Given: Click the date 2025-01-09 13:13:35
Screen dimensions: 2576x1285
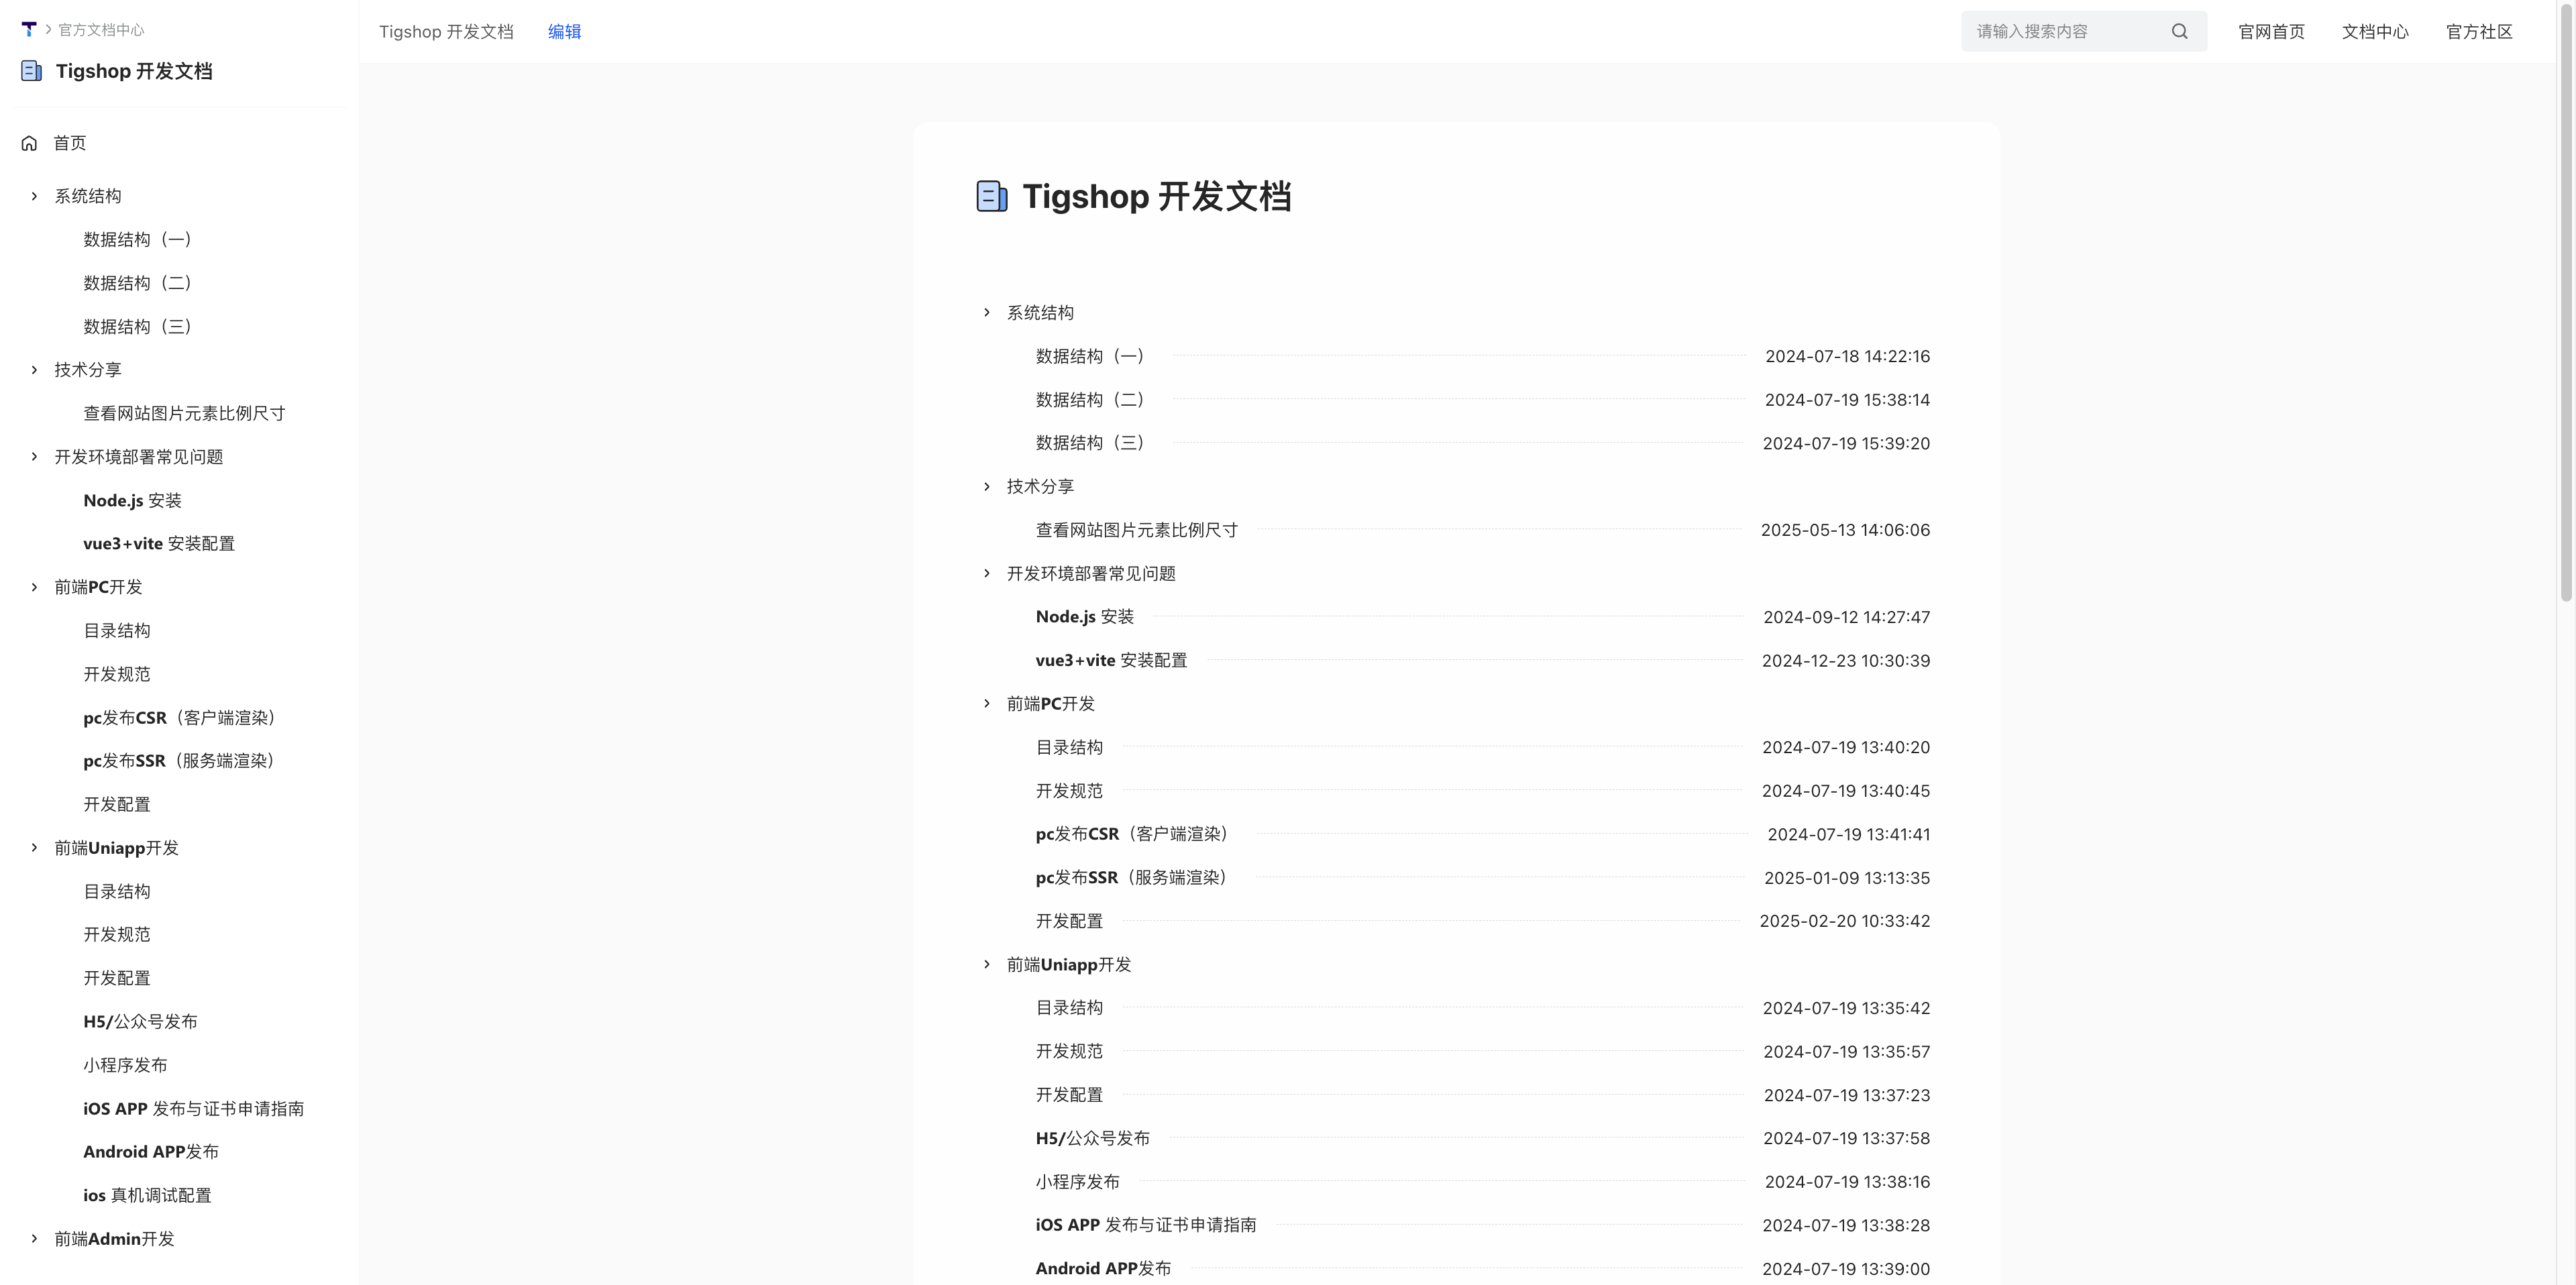Looking at the screenshot, I should 1847,878.
